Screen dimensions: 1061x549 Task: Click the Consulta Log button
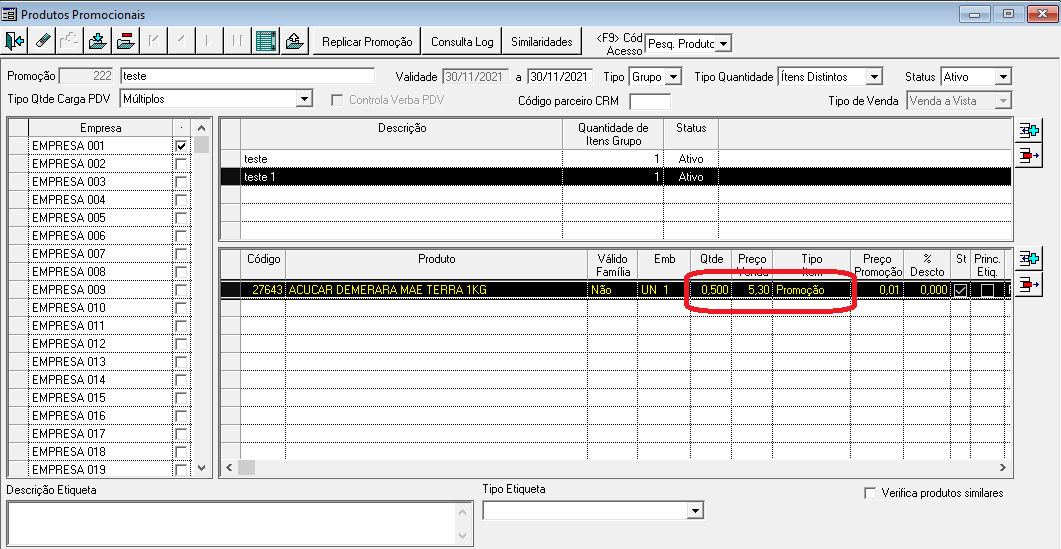point(462,41)
